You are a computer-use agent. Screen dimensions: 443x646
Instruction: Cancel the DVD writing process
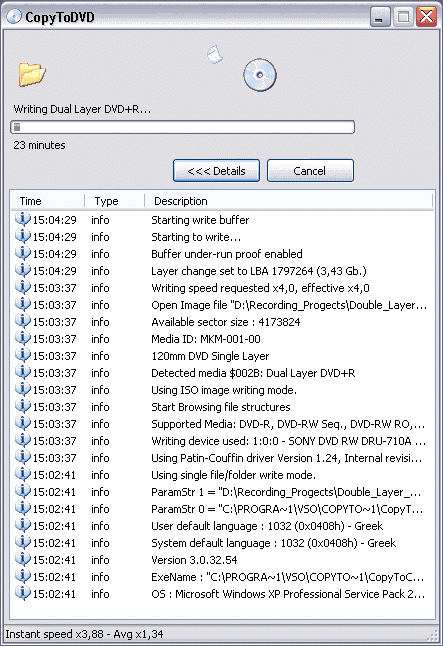click(310, 171)
